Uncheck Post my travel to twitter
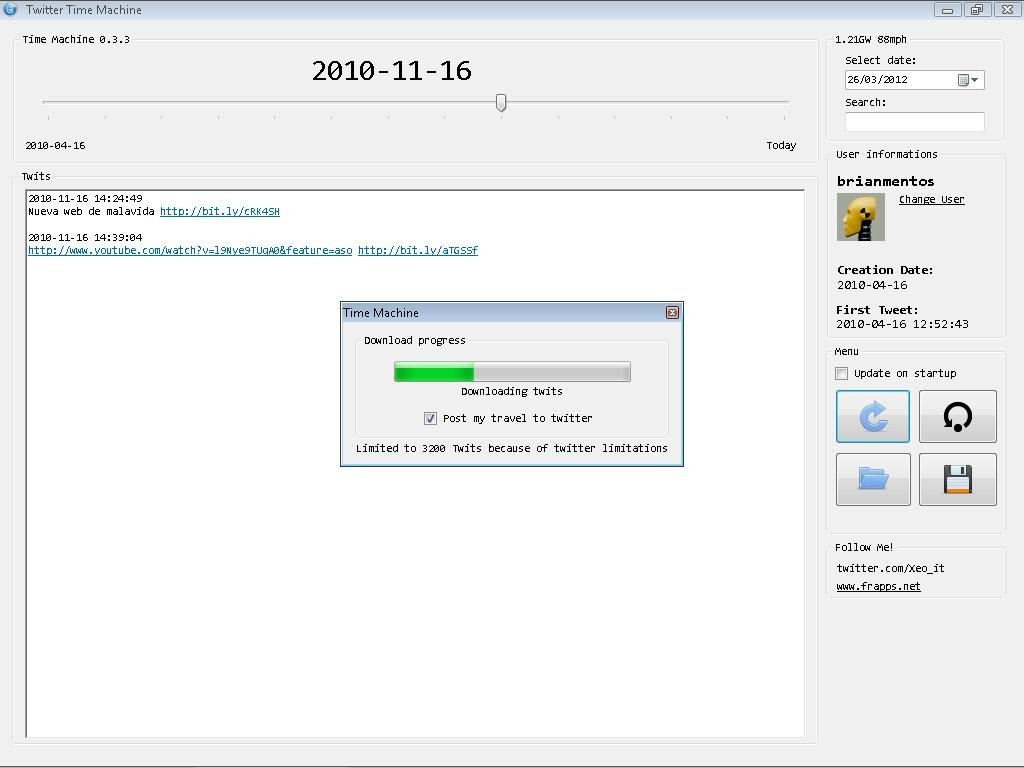Image resolution: width=1024 pixels, height=768 pixels. pos(430,418)
